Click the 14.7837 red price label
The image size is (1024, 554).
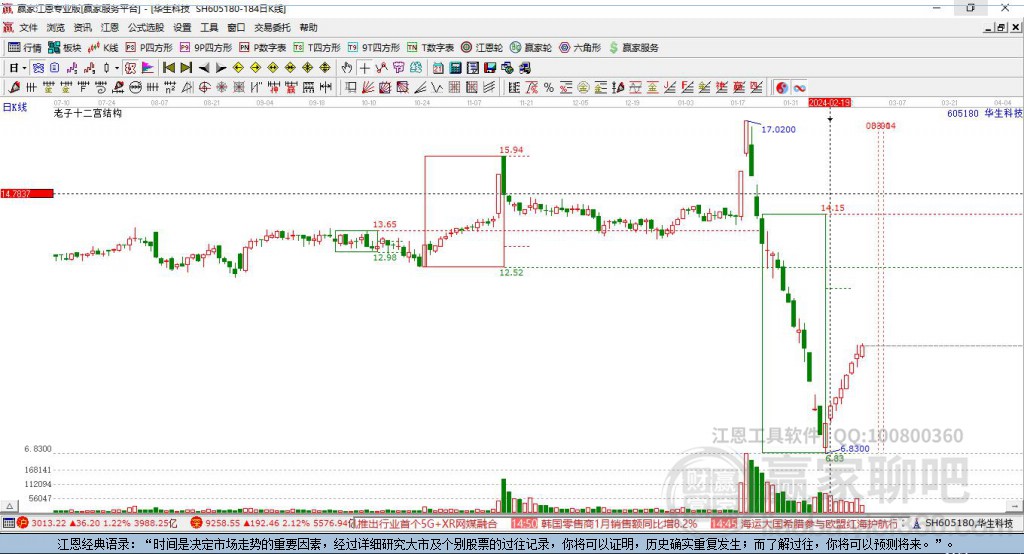click(x=27, y=193)
